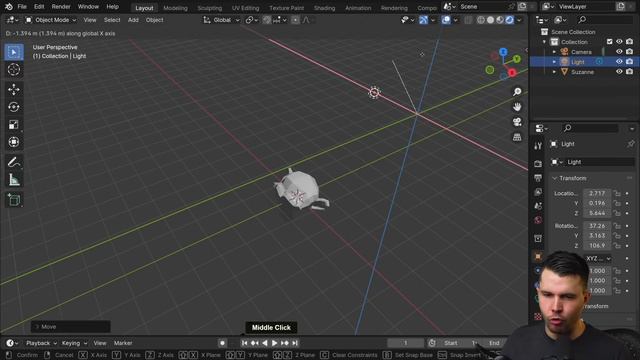Viewport: 640px width, 360px height.
Task: Select wireframe viewport shading
Action: (x=481, y=20)
